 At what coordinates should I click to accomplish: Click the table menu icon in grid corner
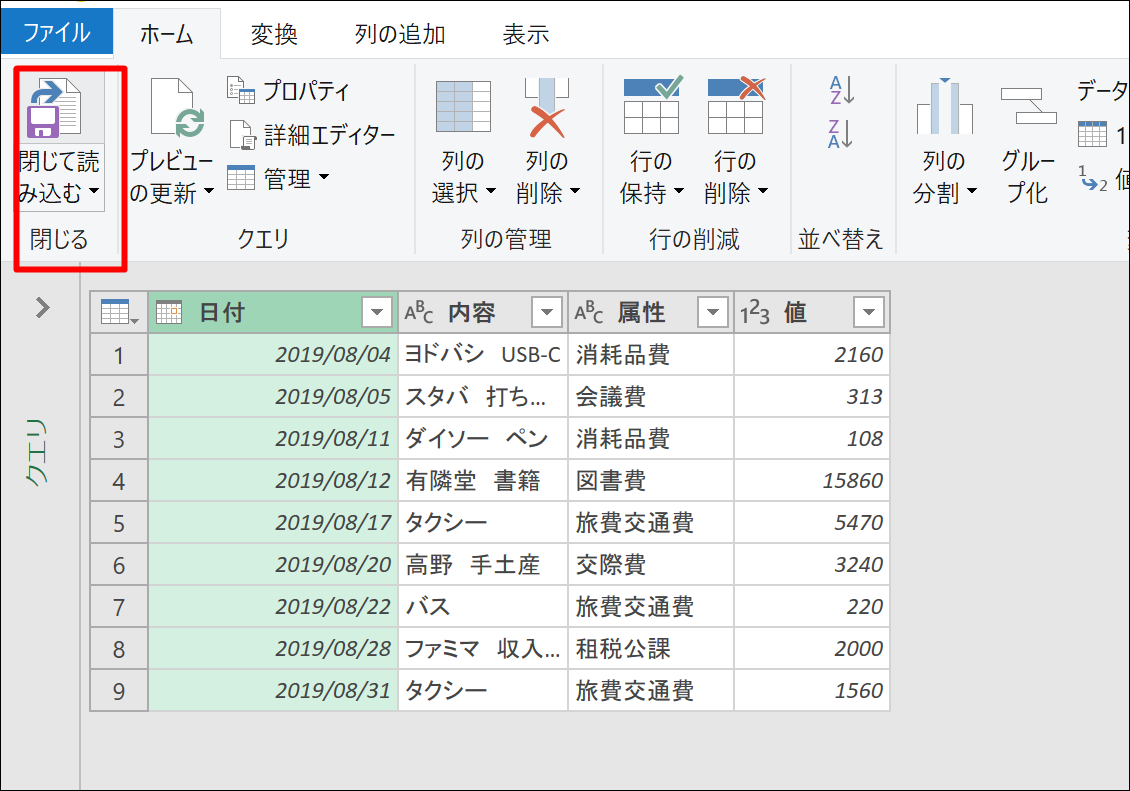[119, 312]
